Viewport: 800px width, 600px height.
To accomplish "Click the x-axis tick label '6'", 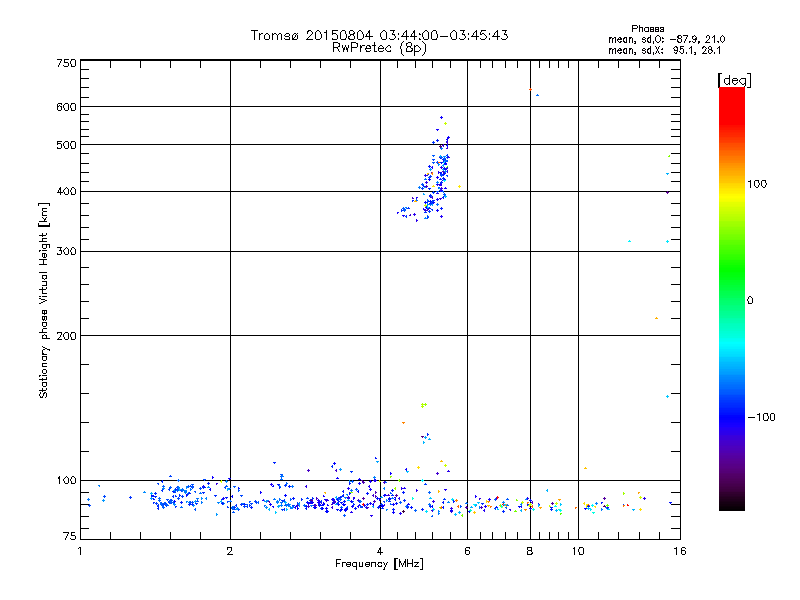I will click(x=467, y=551).
